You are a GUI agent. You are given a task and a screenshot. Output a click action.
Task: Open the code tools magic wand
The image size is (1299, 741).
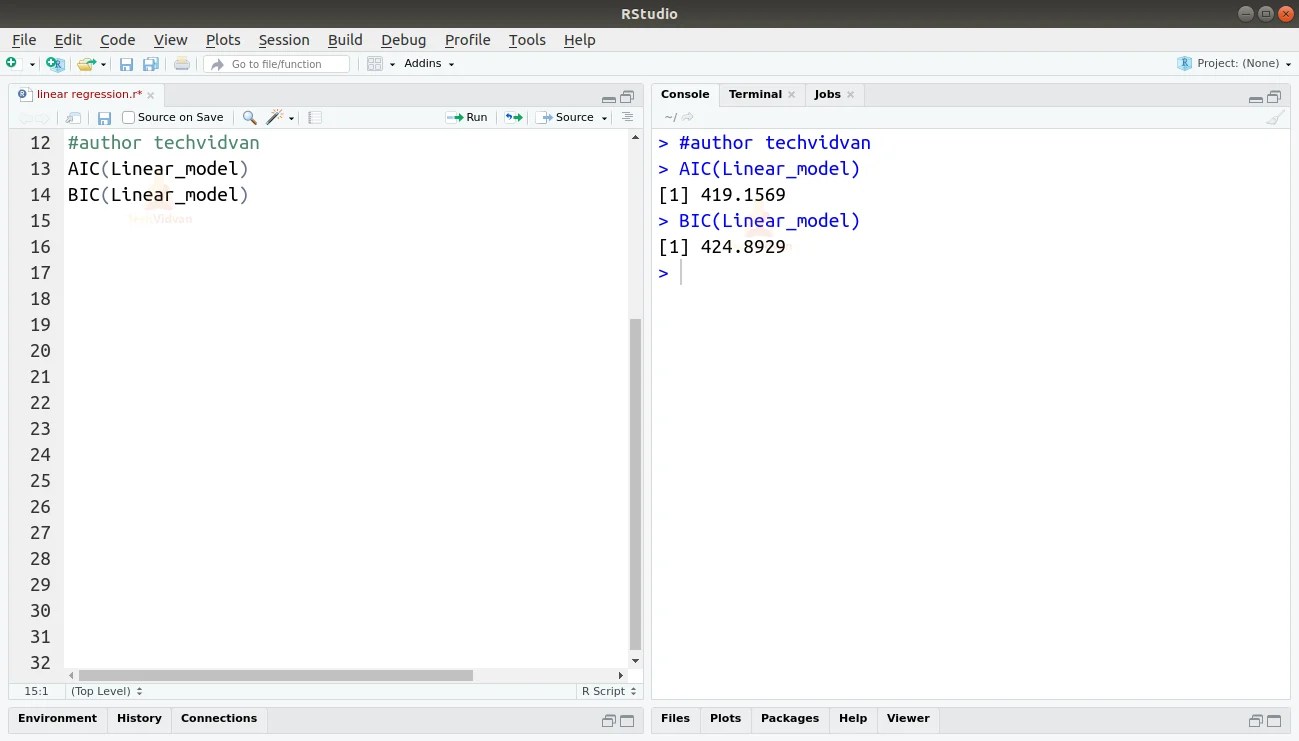tap(275, 118)
